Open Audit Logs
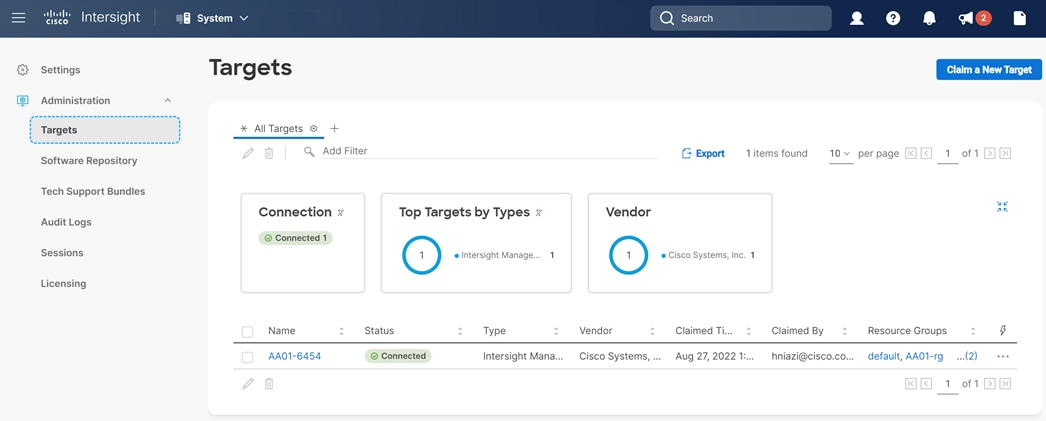This screenshot has height=421, width=1046. tap(66, 222)
